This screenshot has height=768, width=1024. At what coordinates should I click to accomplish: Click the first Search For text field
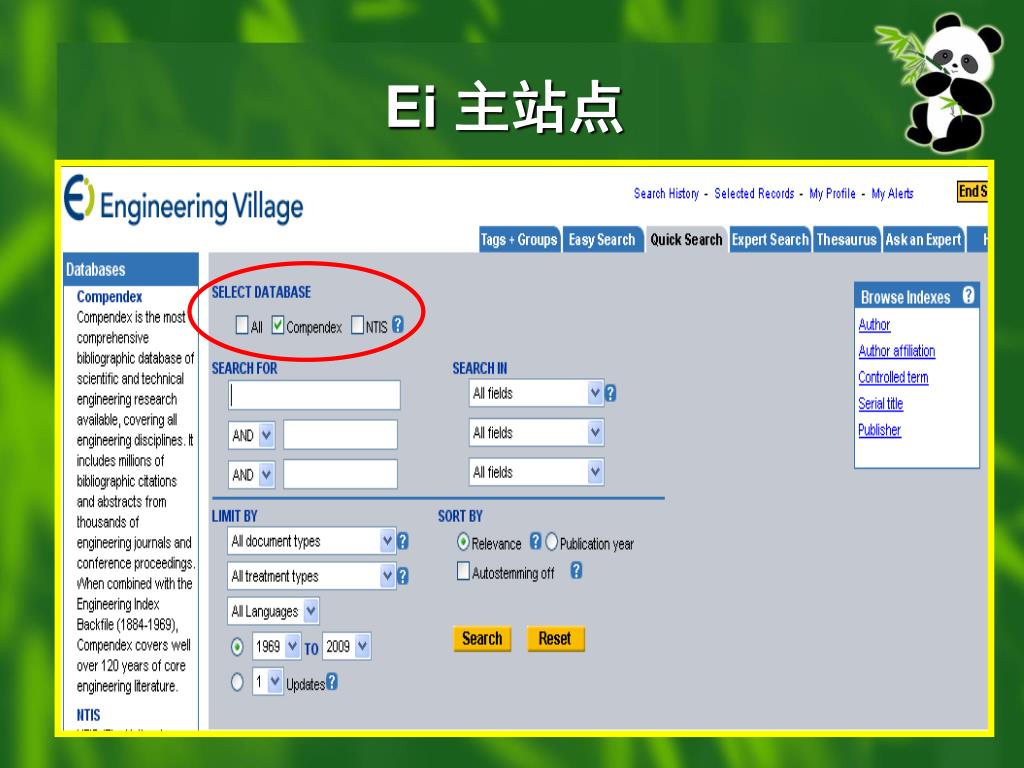314,395
